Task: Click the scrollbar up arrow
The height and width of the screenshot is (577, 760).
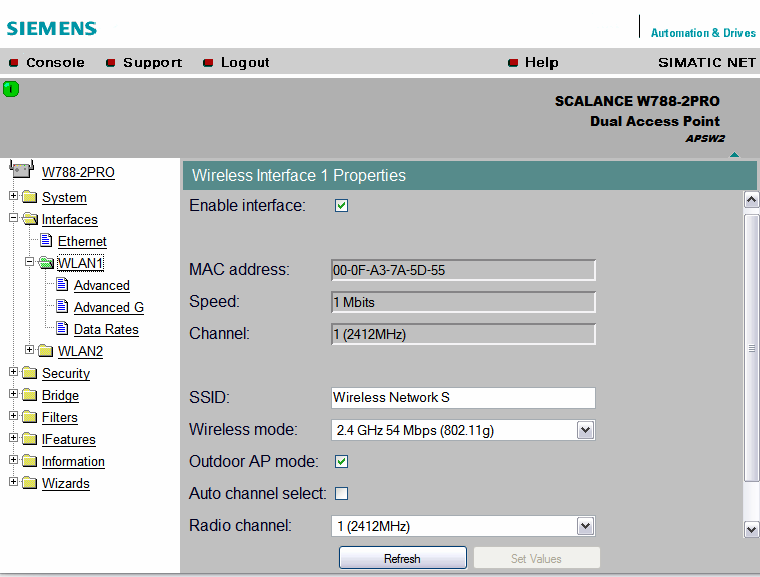Action: click(x=751, y=200)
